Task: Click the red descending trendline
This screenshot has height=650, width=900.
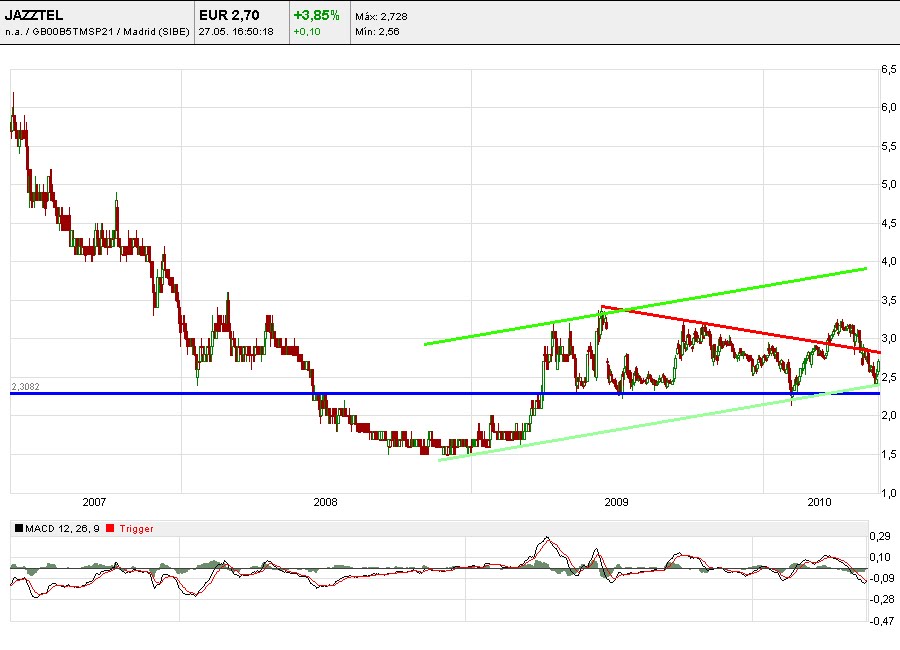Action: point(740,330)
